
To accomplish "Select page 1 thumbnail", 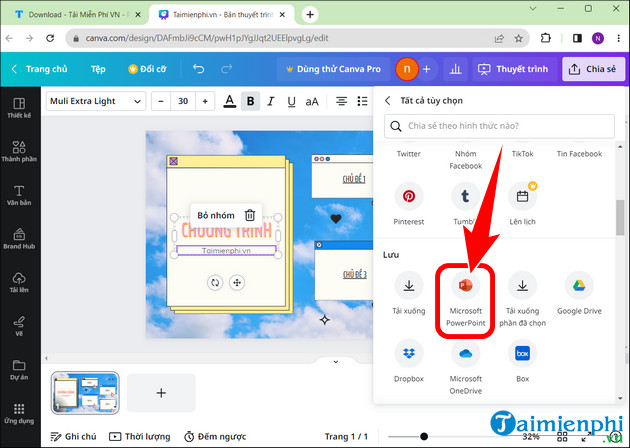I will tap(85, 393).
